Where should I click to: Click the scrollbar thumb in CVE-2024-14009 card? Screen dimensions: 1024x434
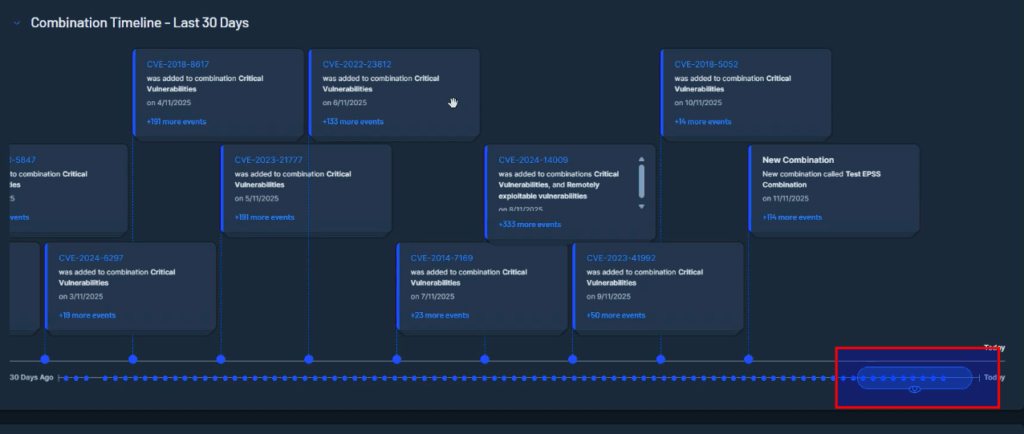[641, 180]
